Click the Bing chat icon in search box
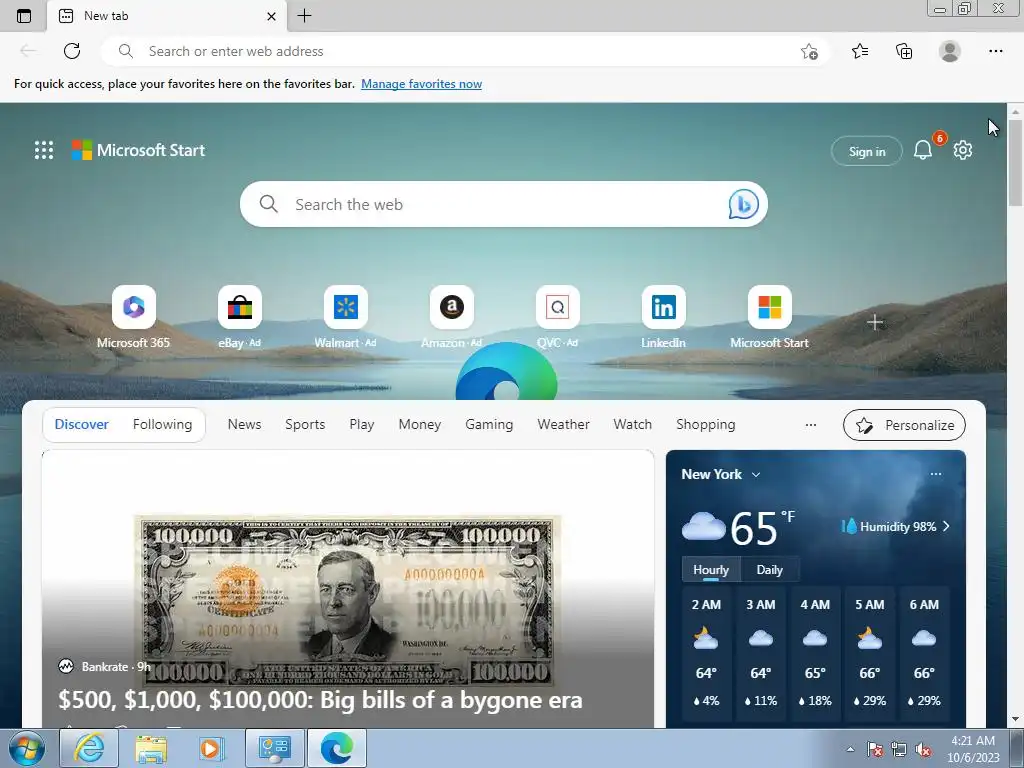The height and width of the screenshot is (768, 1024). point(743,204)
